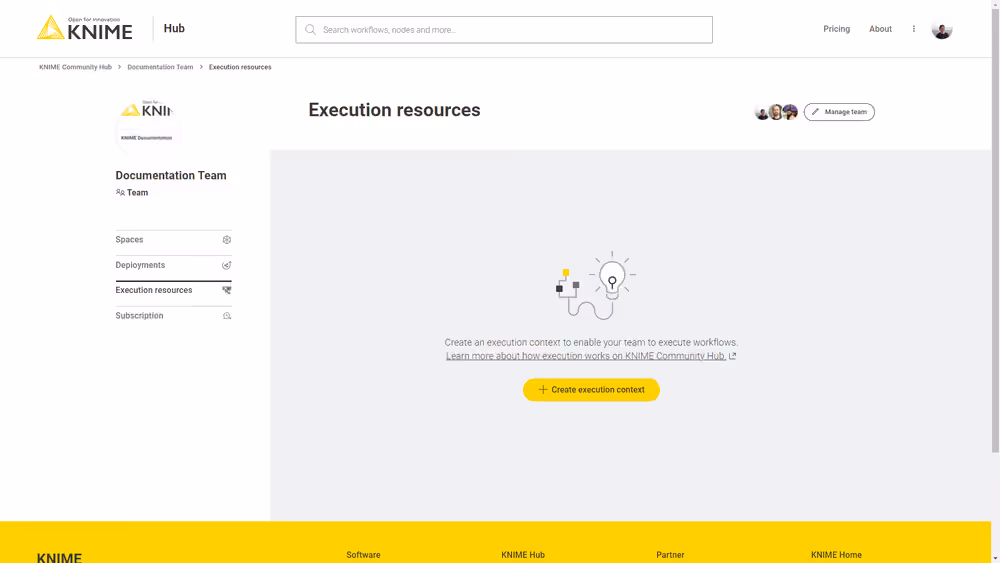The height and width of the screenshot is (563, 1000).
Task: Click the first team member avatar
Action: pos(761,112)
